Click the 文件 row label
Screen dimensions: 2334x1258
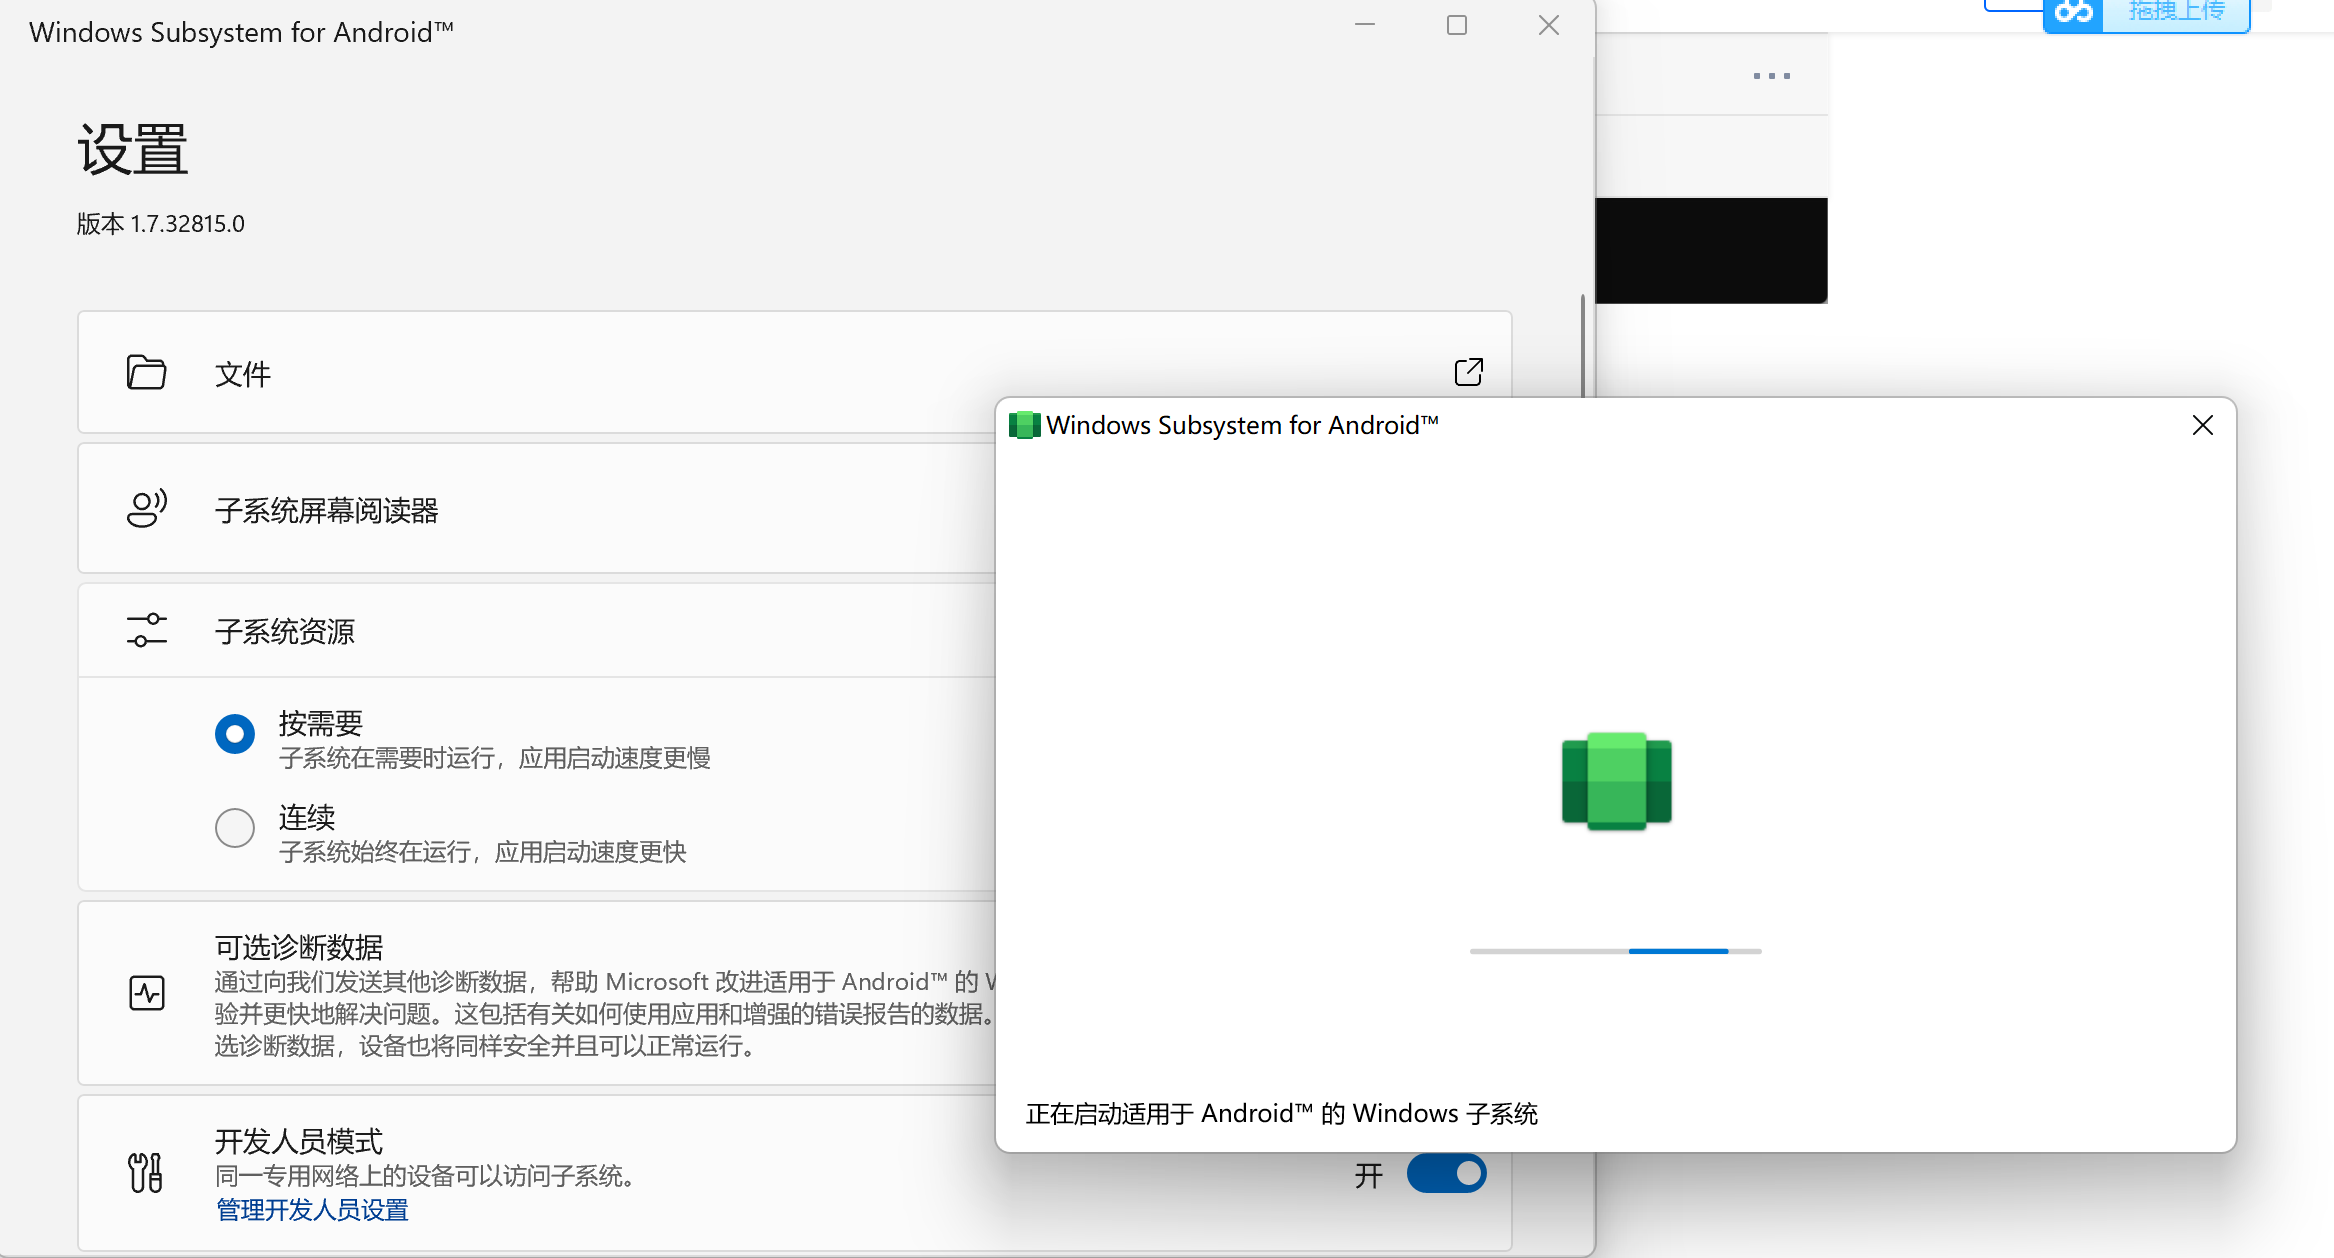click(x=243, y=374)
